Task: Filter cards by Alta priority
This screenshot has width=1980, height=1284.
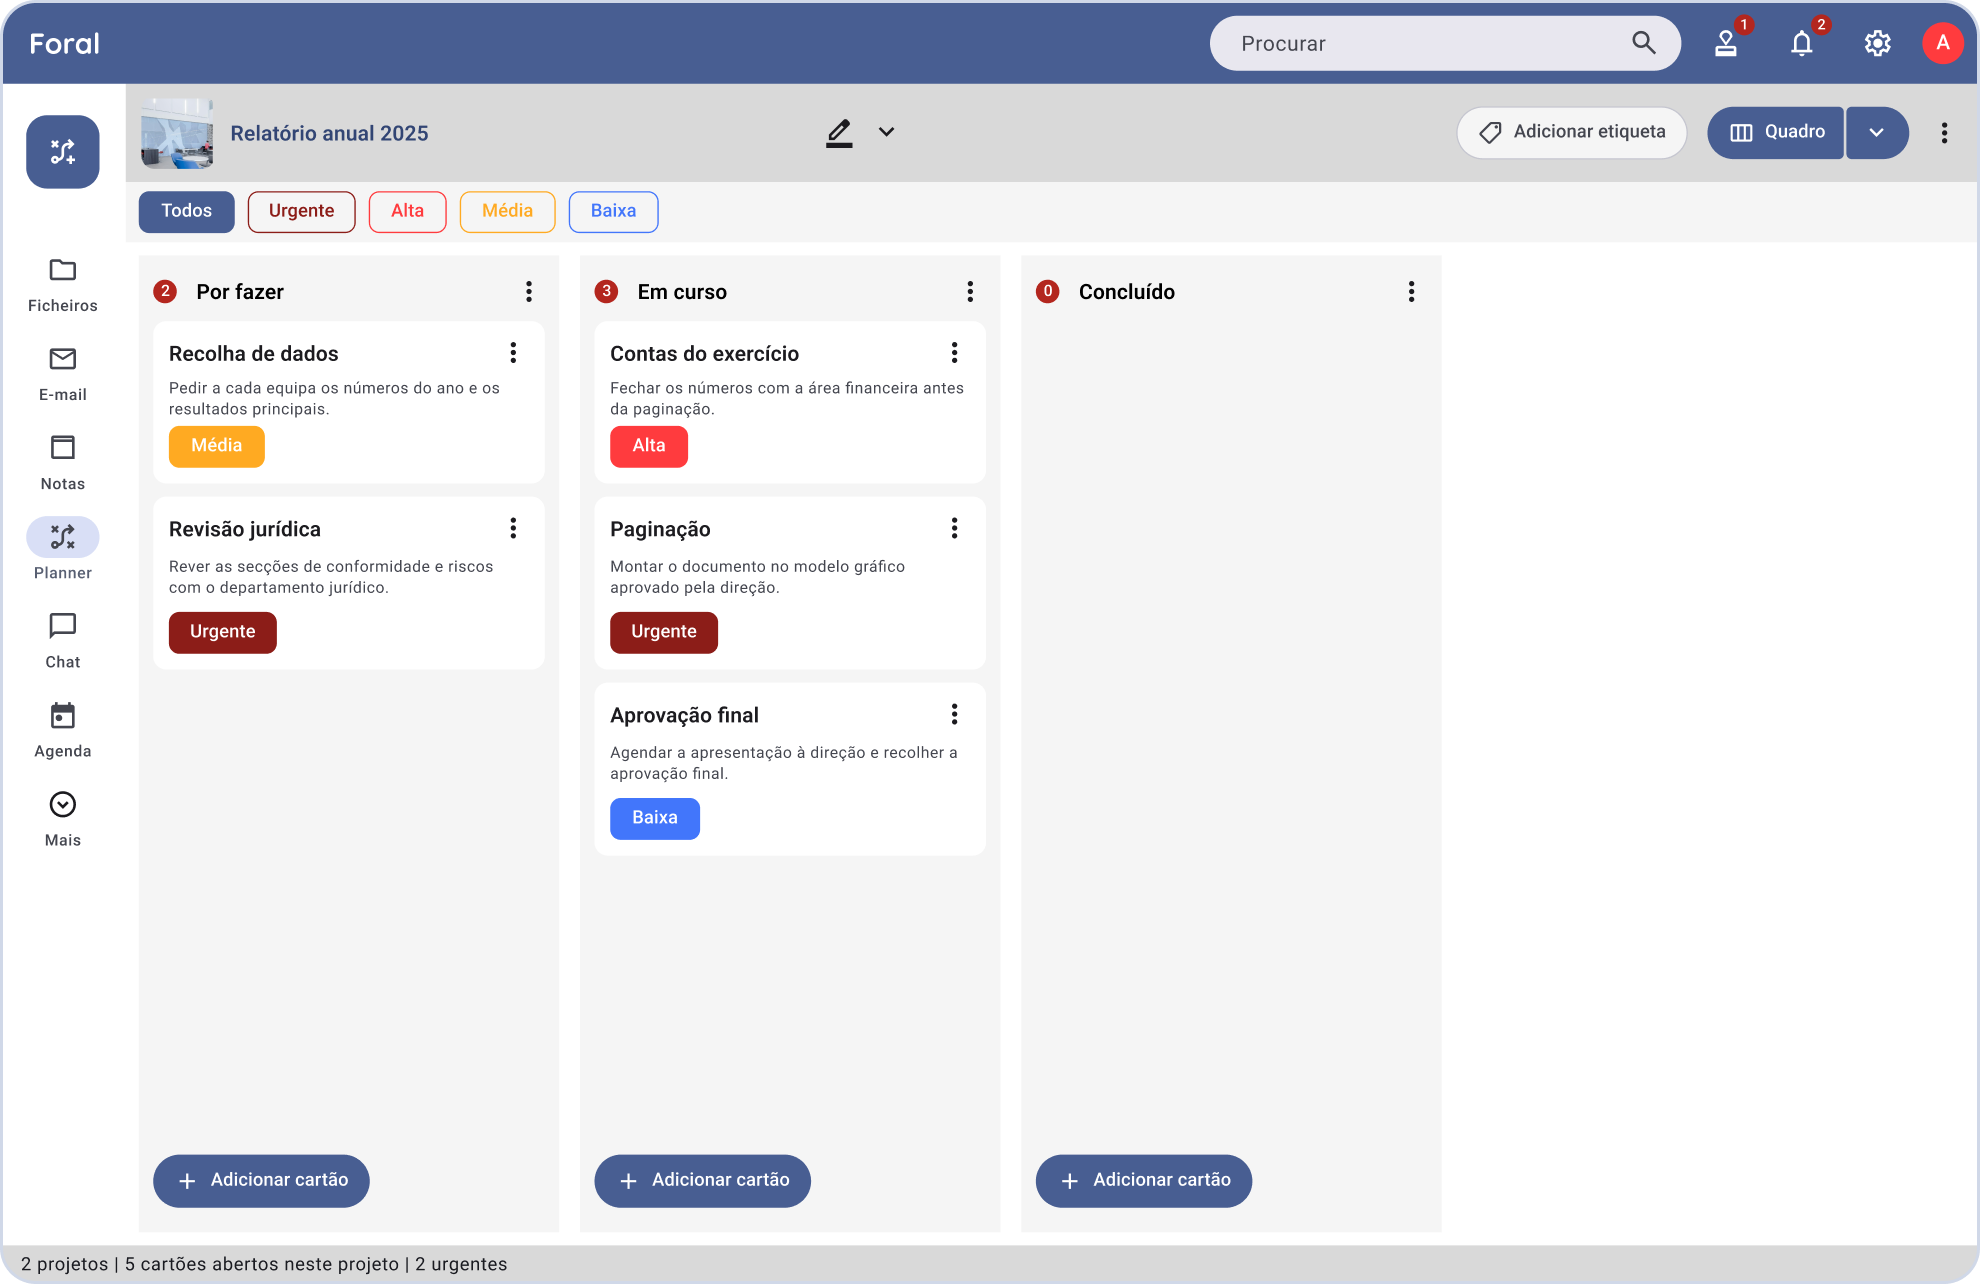Action: (x=407, y=211)
